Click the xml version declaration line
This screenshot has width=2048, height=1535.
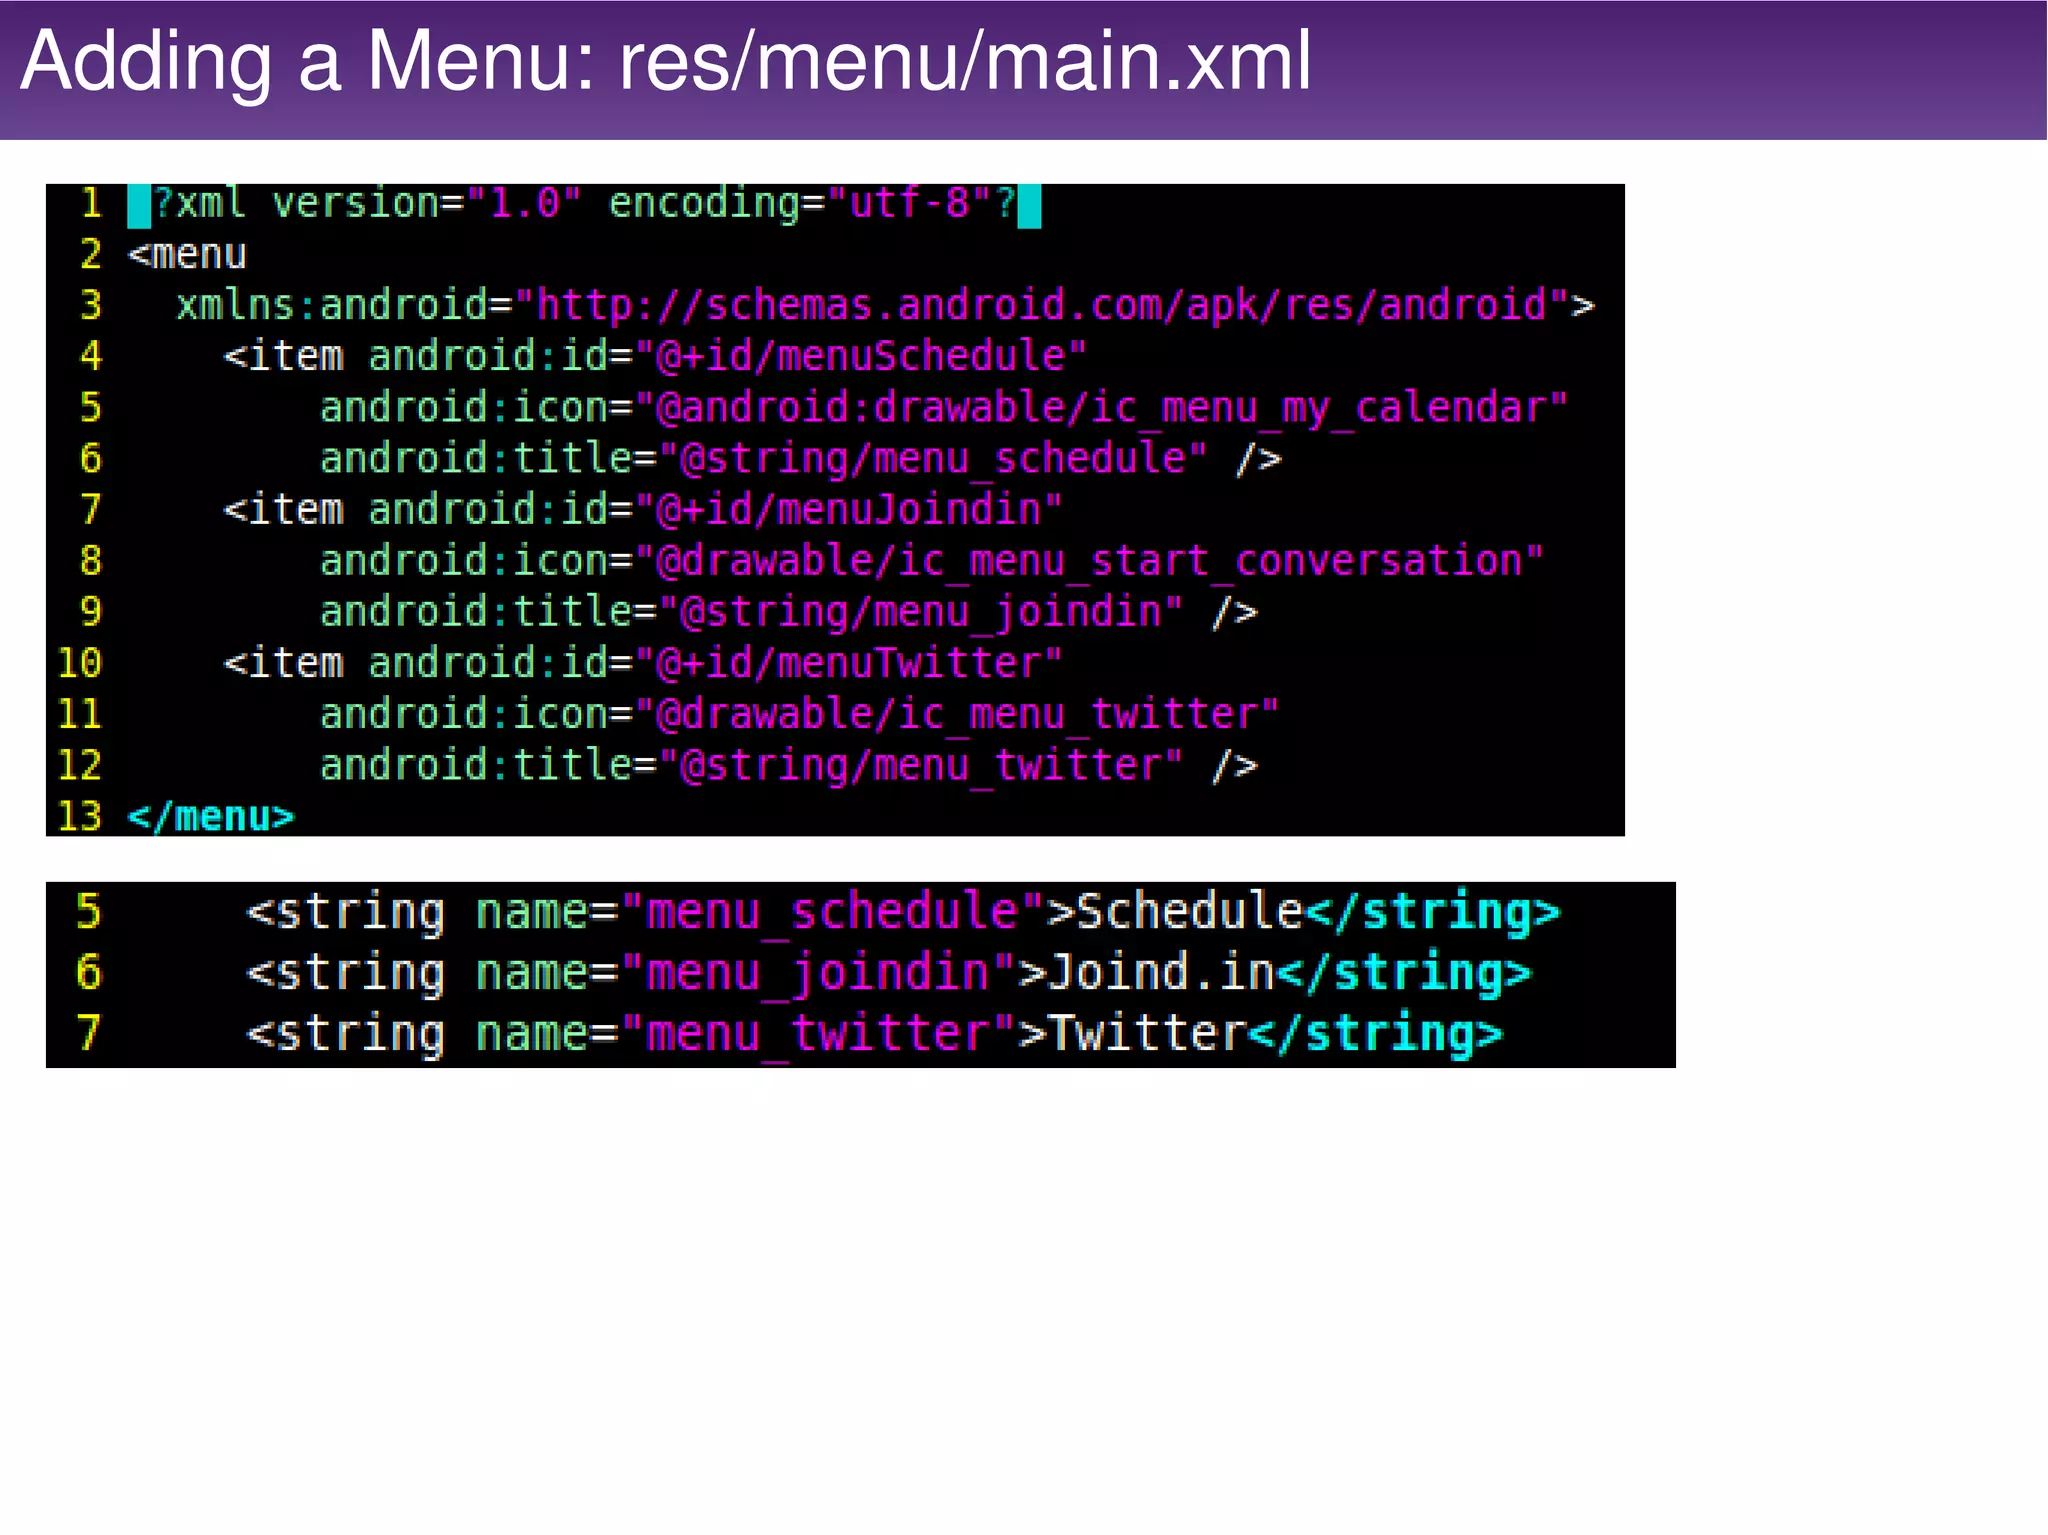[x=585, y=204]
